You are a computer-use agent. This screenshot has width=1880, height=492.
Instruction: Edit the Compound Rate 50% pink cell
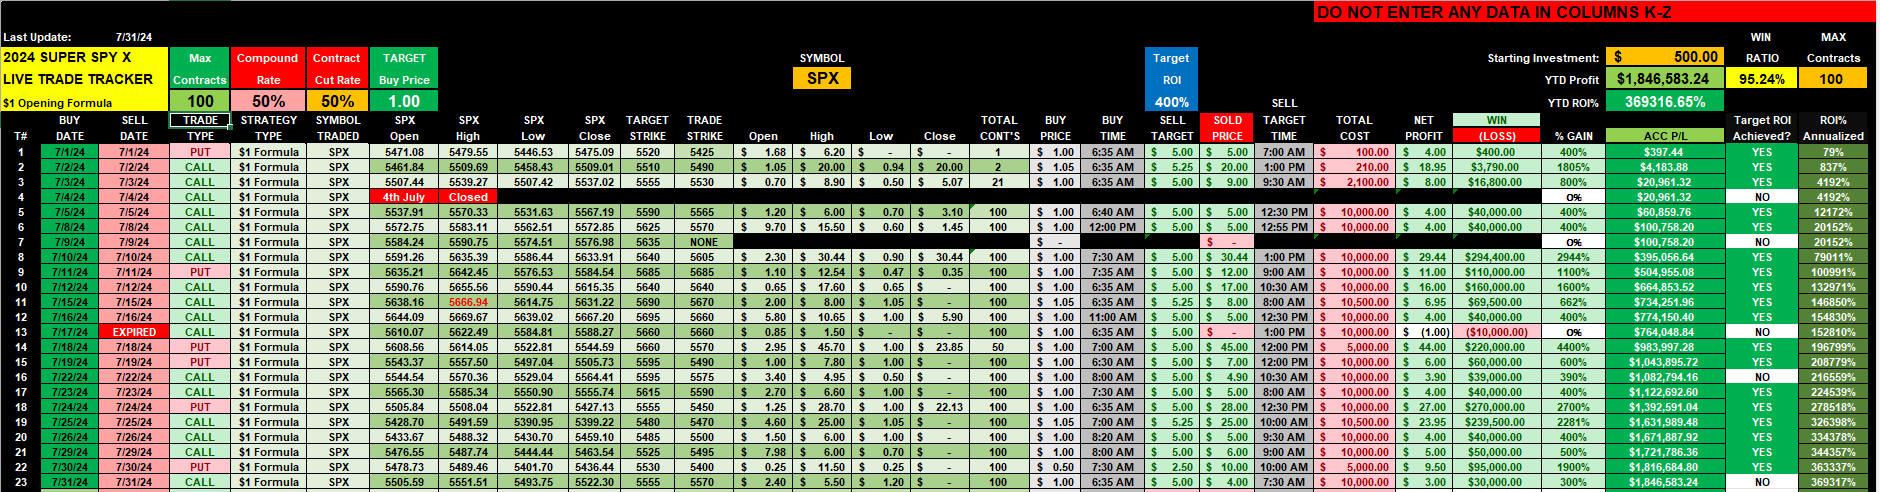tap(267, 101)
